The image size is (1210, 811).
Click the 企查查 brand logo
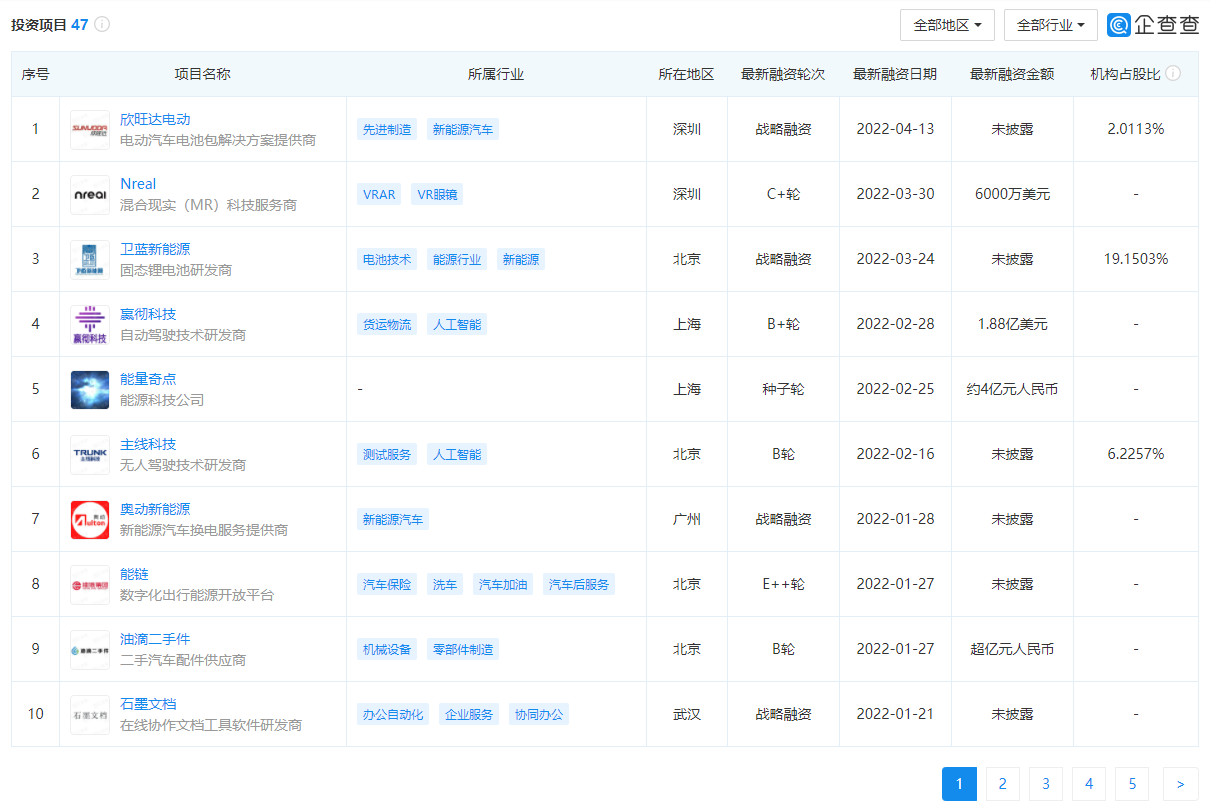click(1153, 25)
